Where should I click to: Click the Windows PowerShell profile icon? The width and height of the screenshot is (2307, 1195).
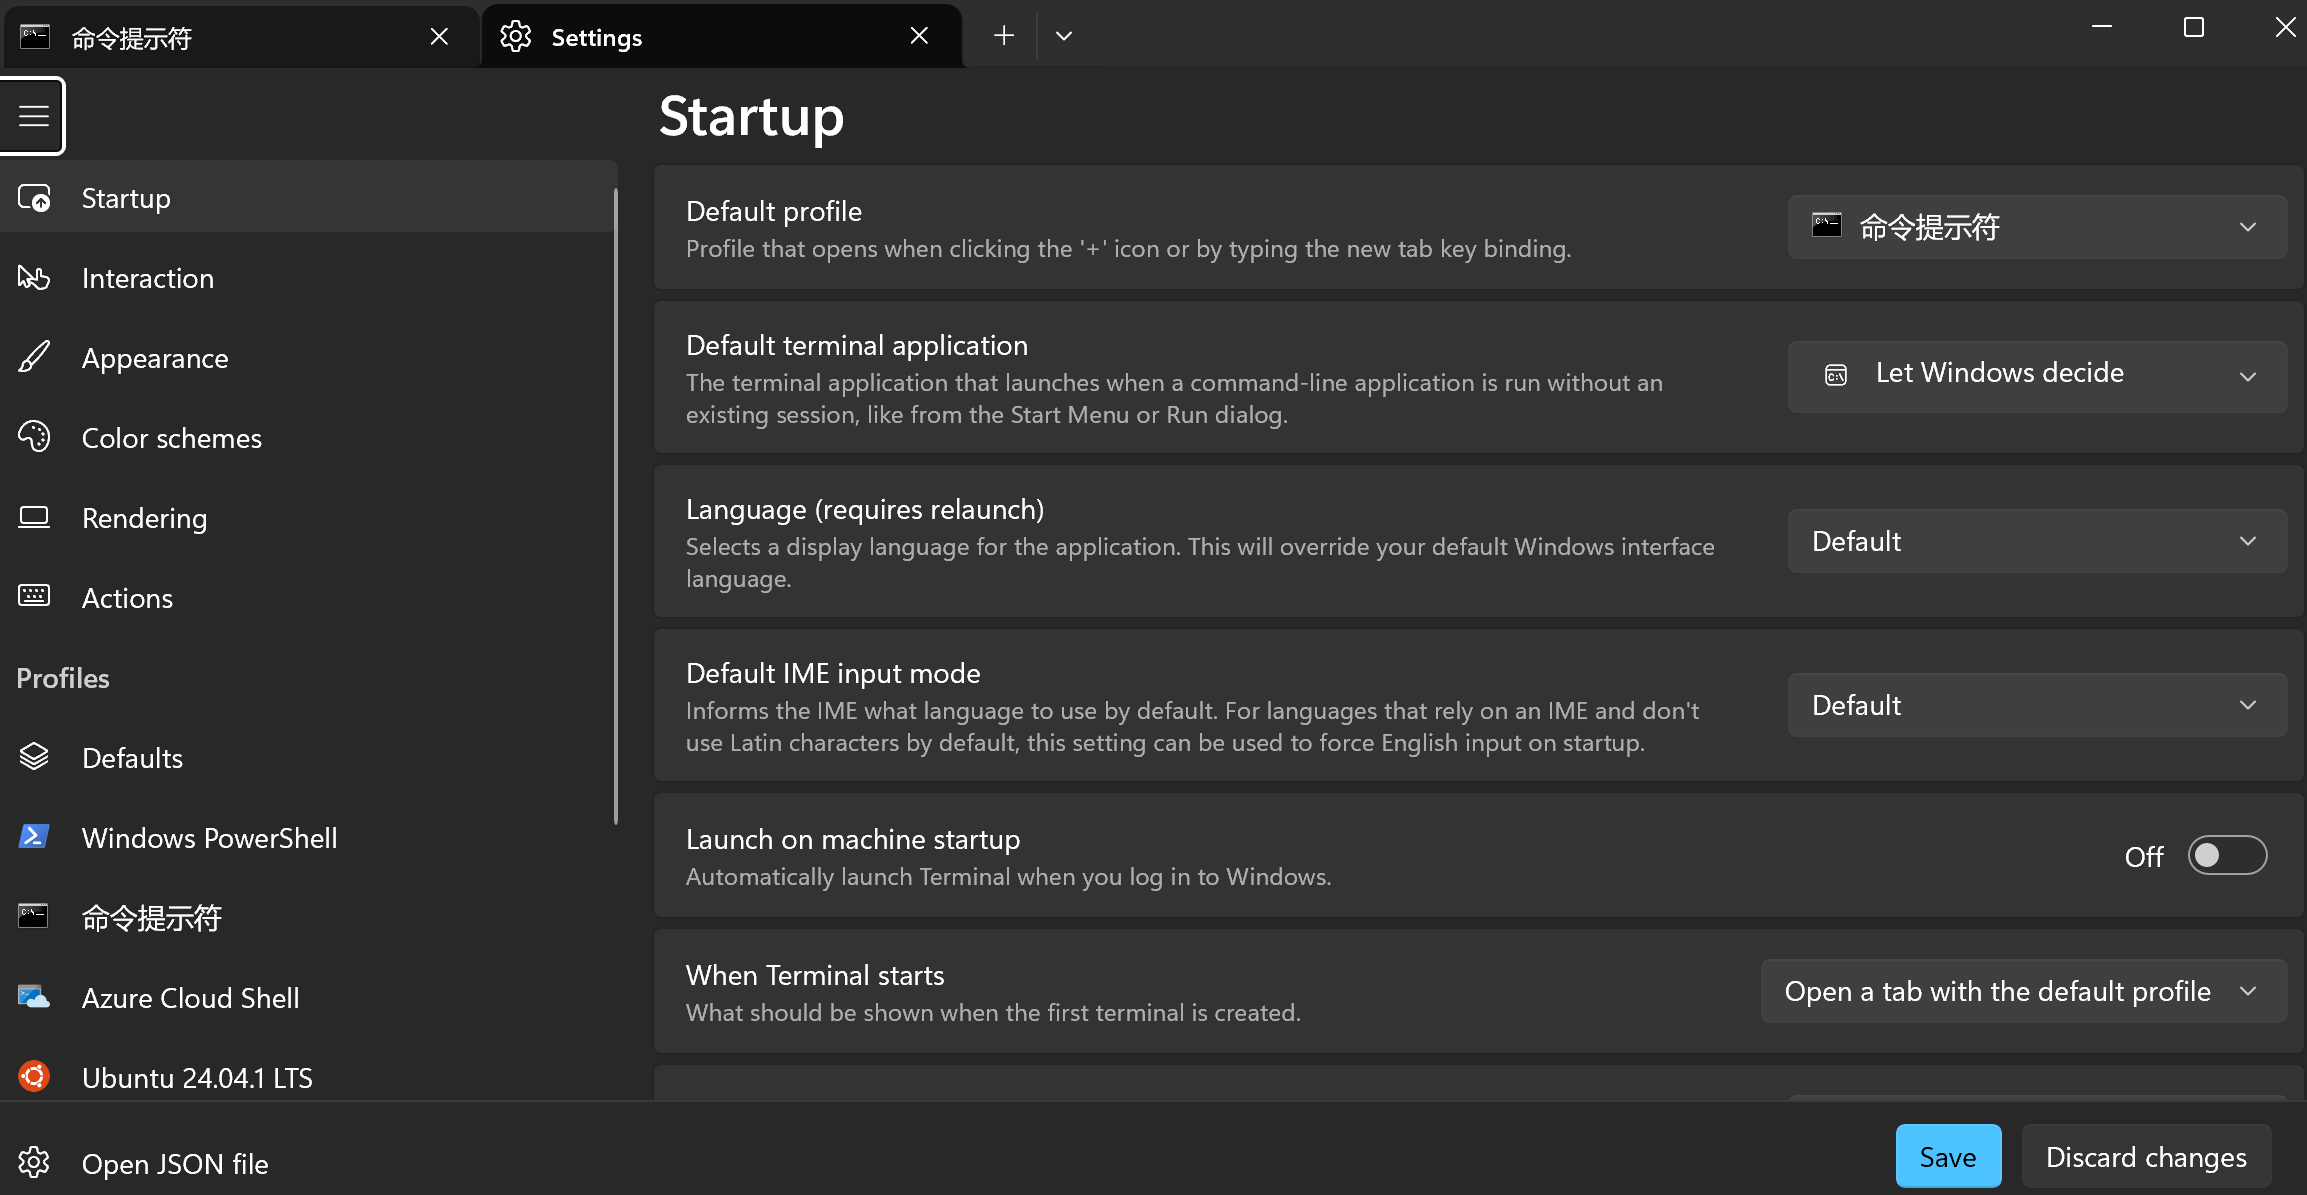pyautogui.click(x=34, y=837)
